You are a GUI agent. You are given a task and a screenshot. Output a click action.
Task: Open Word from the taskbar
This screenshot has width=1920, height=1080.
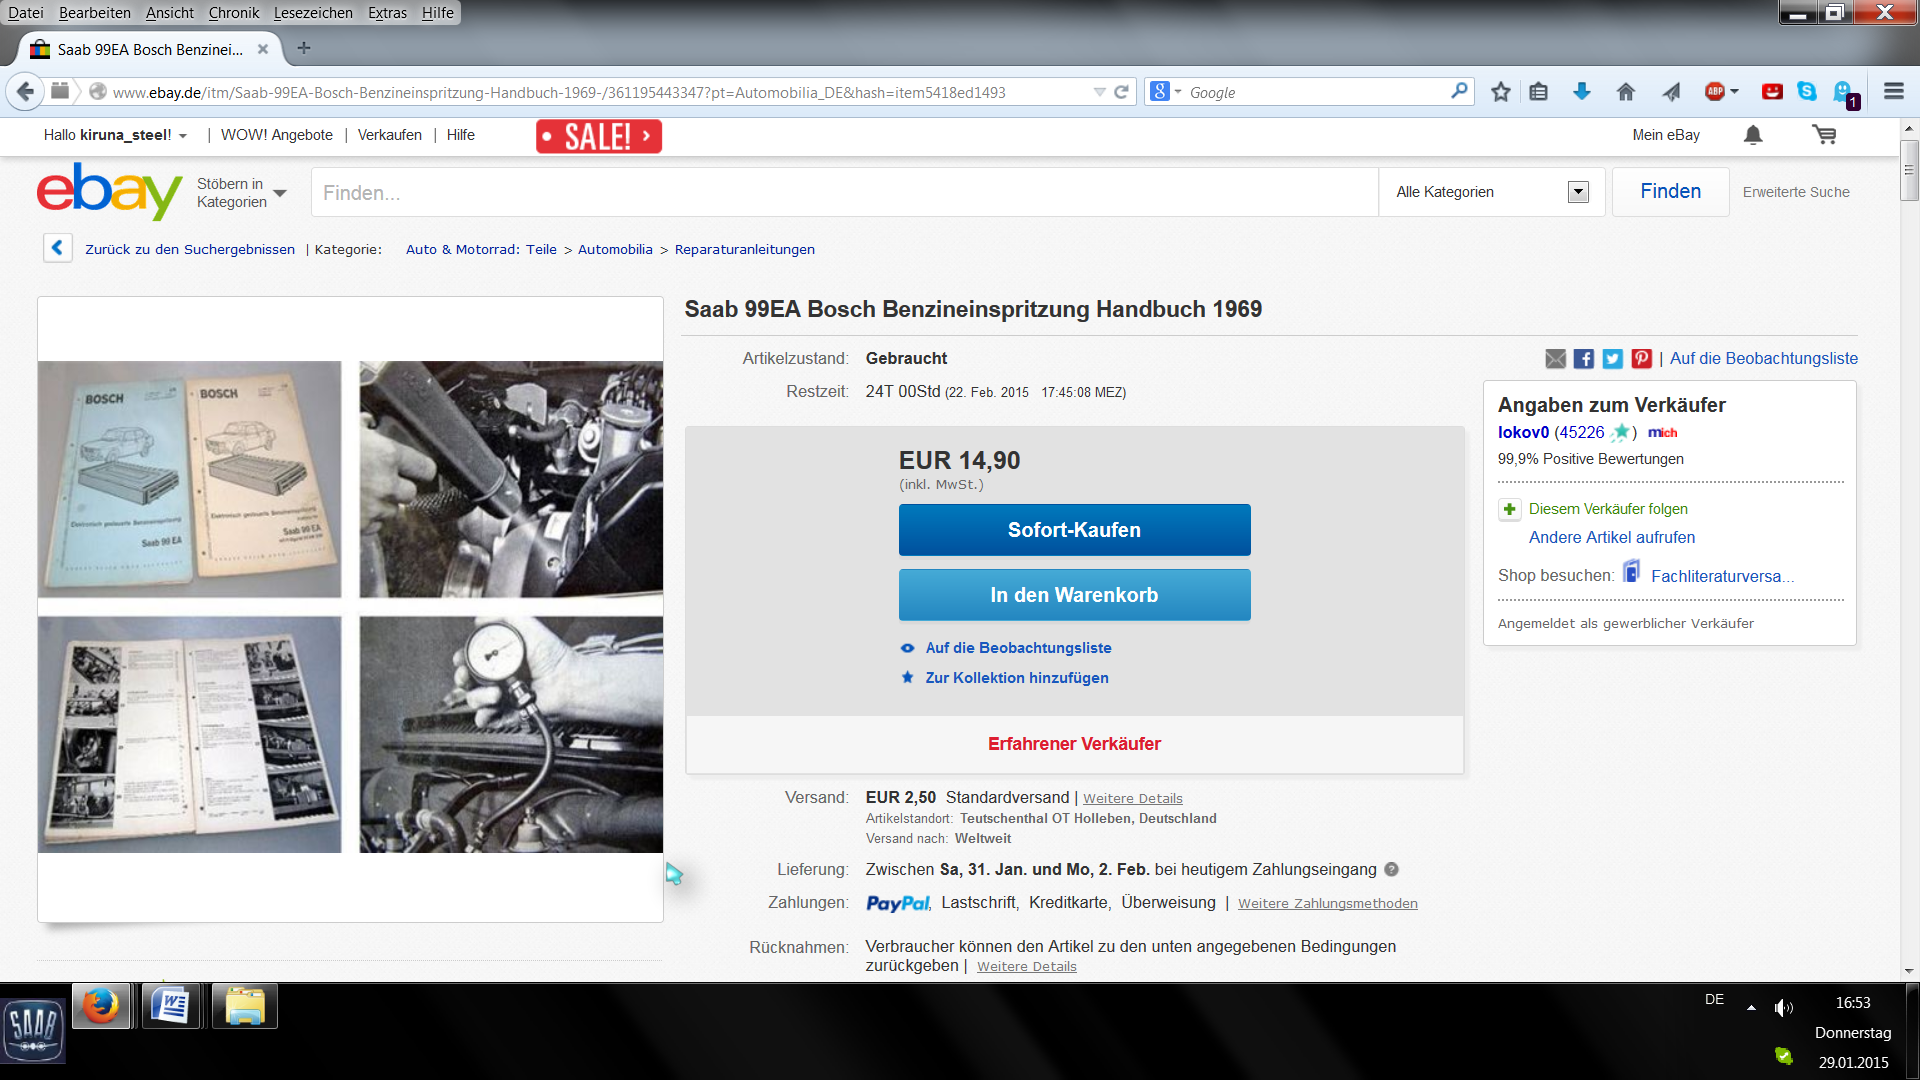(171, 1006)
